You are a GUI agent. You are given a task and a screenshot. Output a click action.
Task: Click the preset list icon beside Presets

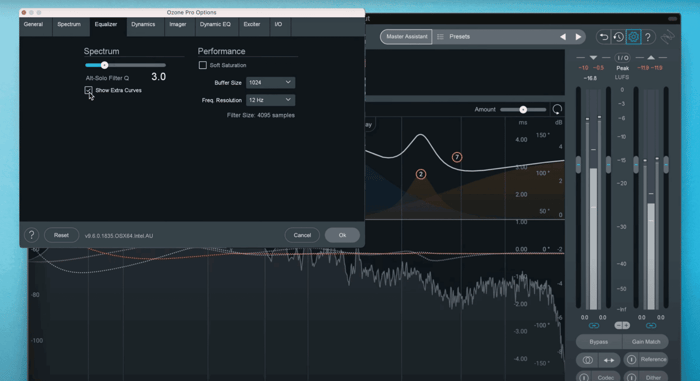pyautogui.click(x=440, y=37)
